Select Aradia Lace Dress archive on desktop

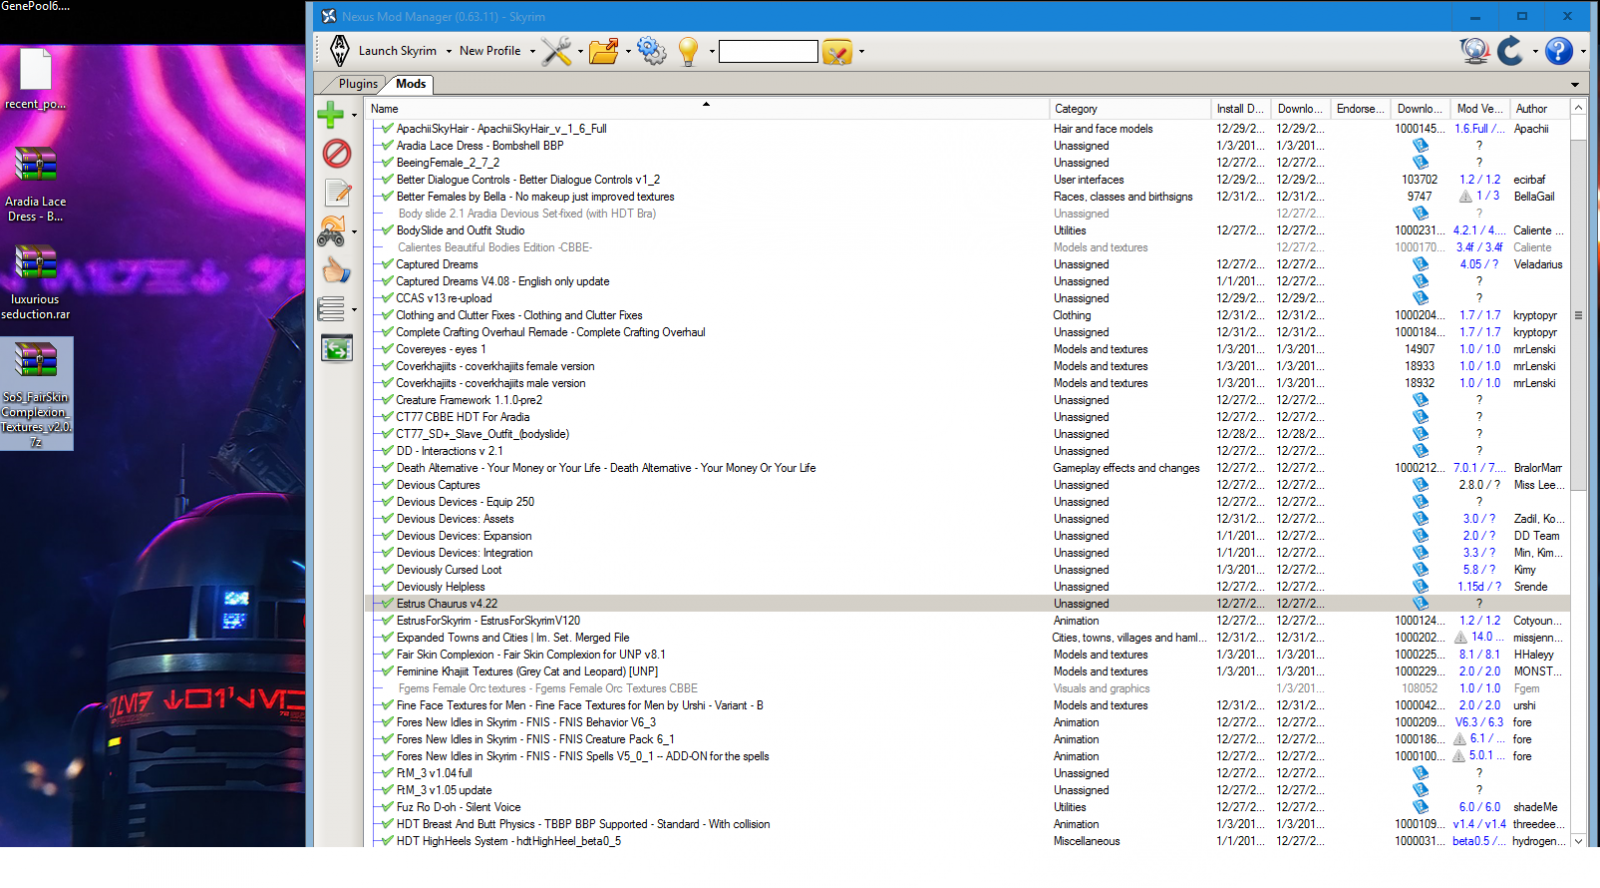[x=35, y=185]
